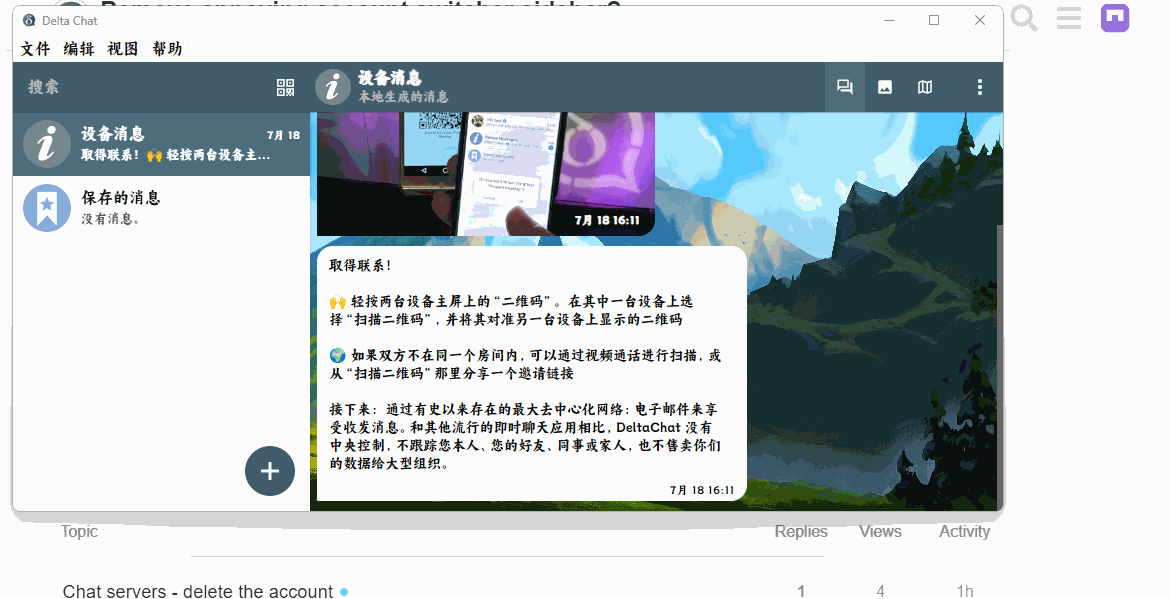Click the new chat plus button

(x=270, y=471)
